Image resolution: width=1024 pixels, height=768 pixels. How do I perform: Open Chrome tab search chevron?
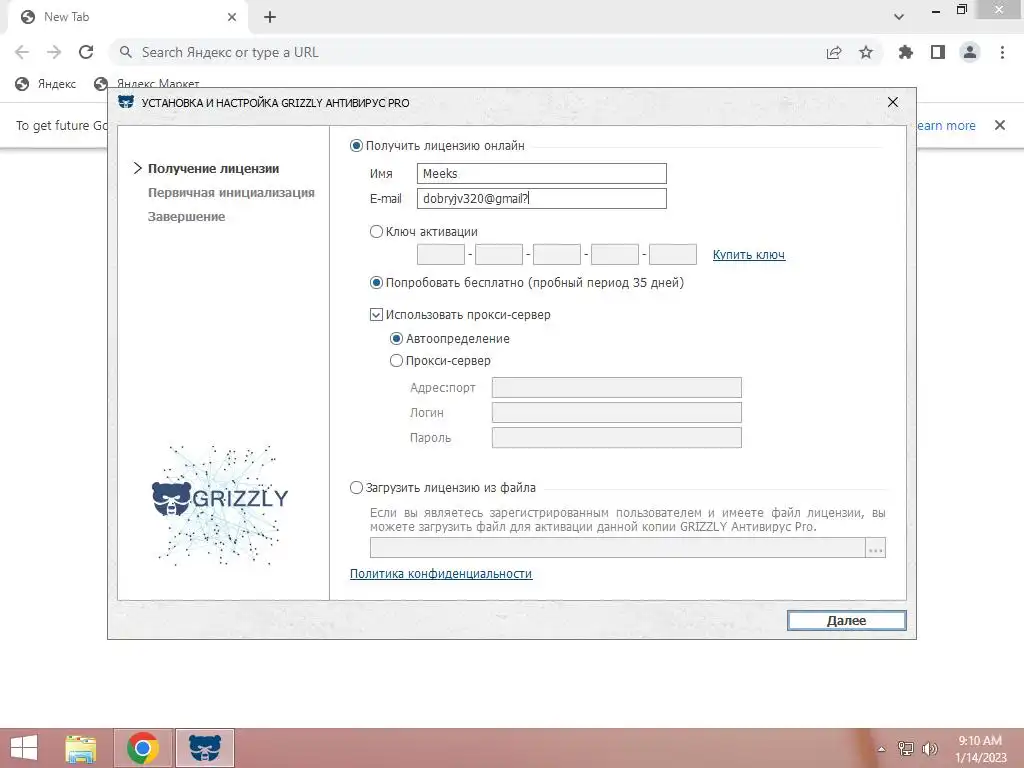[x=899, y=17]
